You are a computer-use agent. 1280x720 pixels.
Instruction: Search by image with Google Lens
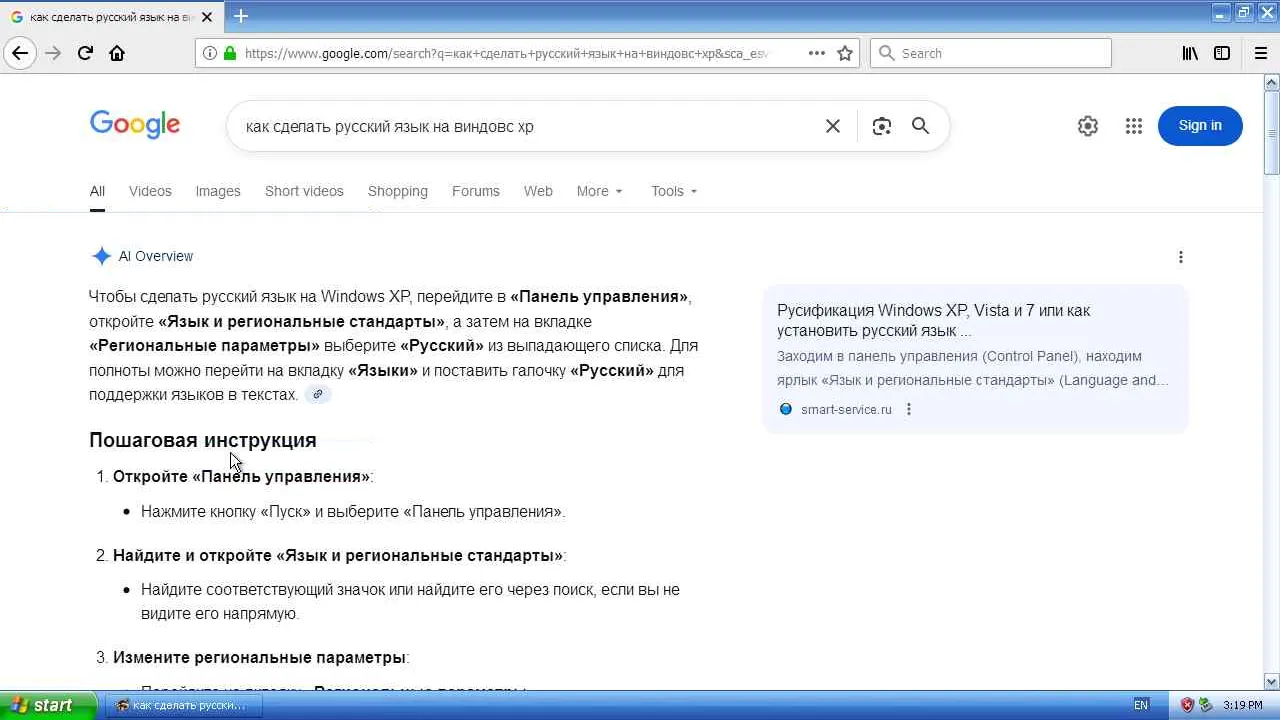881,126
